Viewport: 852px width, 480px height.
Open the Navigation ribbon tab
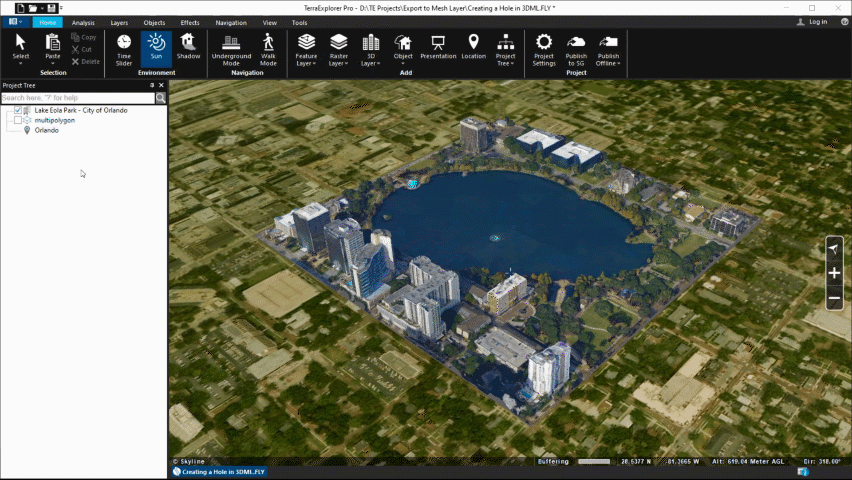231,22
